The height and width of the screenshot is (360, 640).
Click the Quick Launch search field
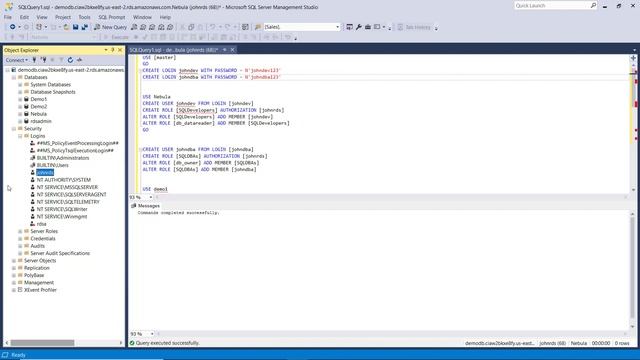(x=552, y=6)
